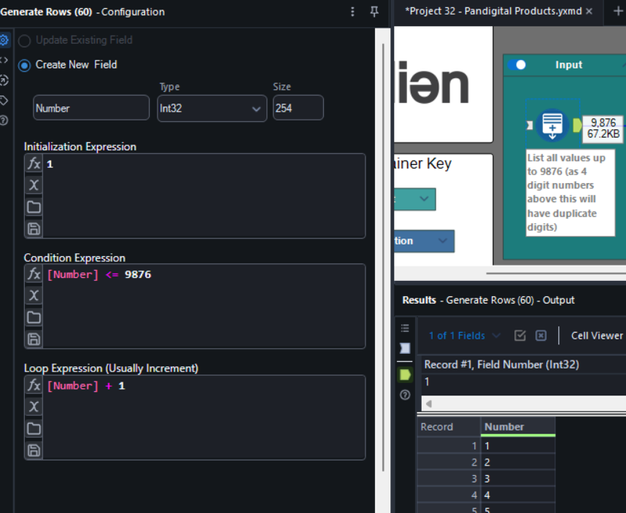Select Update Existing Field radio button
Image resolution: width=626 pixels, height=513 pixels.
(x=24, y=40)
